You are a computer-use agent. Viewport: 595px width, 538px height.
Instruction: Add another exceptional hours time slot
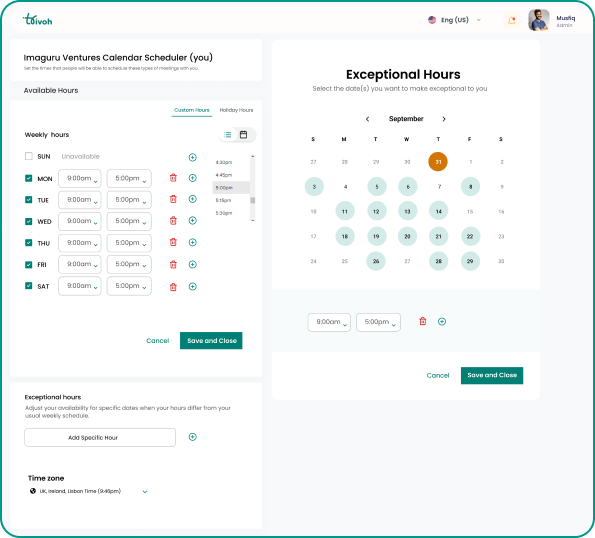pyautogui.click(x=442, y=322)
